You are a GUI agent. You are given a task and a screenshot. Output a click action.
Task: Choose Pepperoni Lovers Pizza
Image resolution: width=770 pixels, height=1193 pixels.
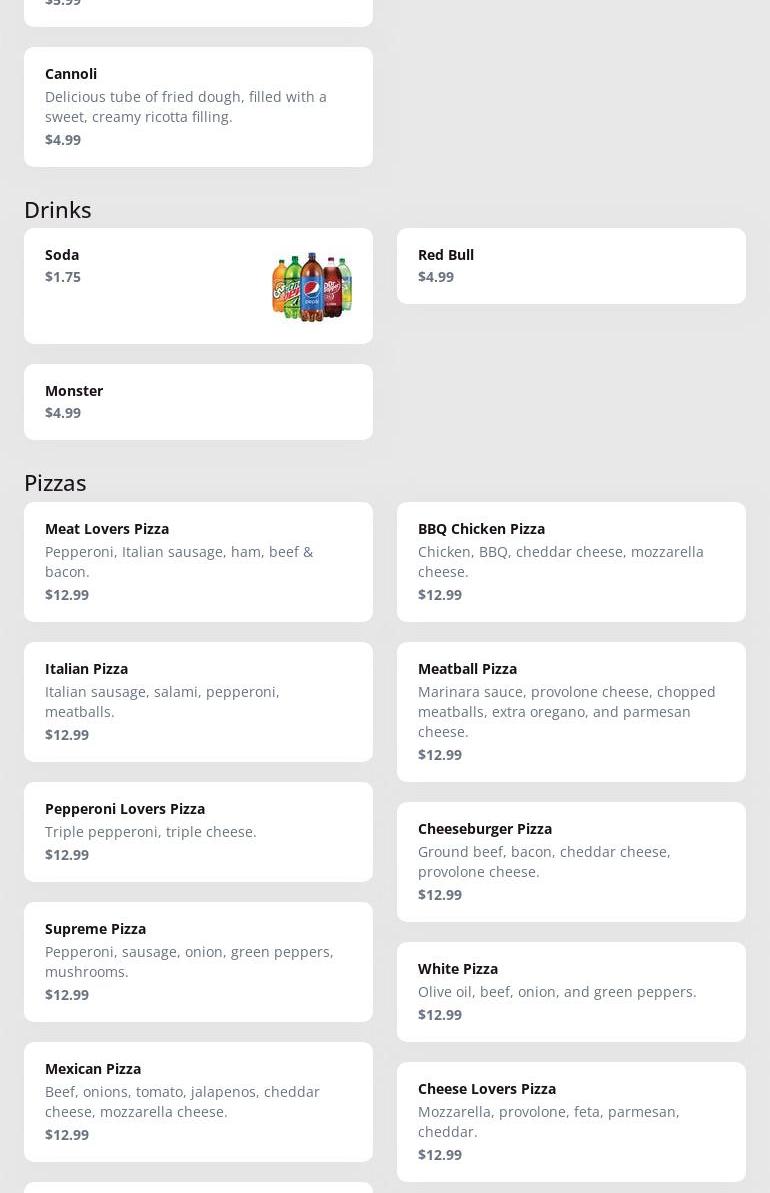(x=198, y=831)
